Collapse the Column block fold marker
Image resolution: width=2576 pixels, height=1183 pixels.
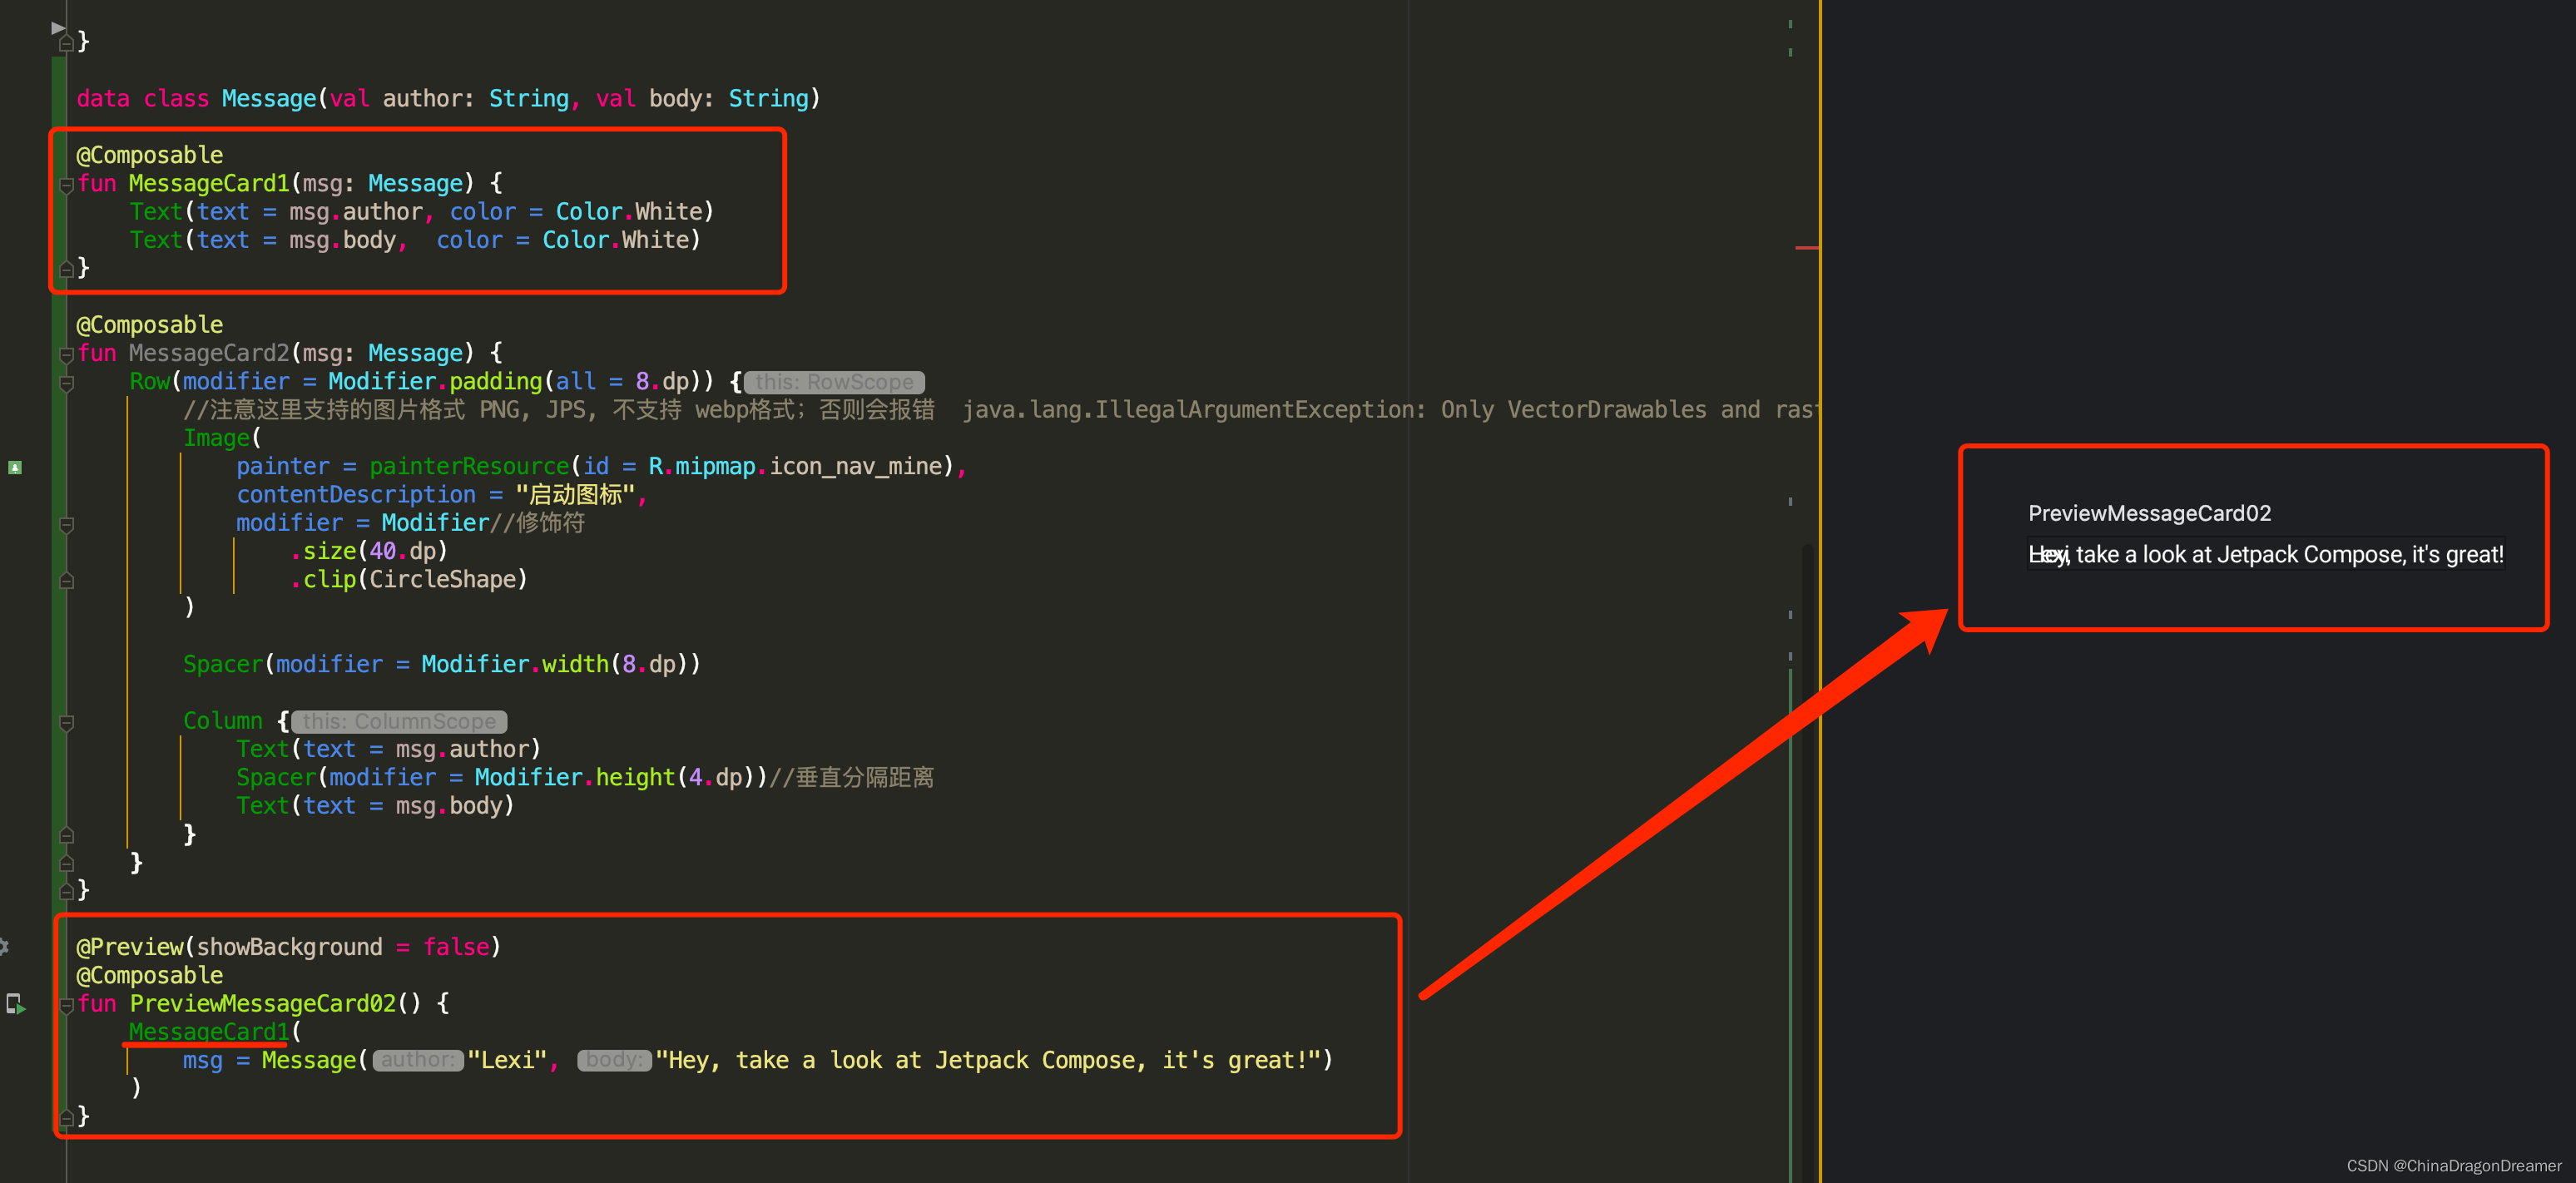click(67, 722)
